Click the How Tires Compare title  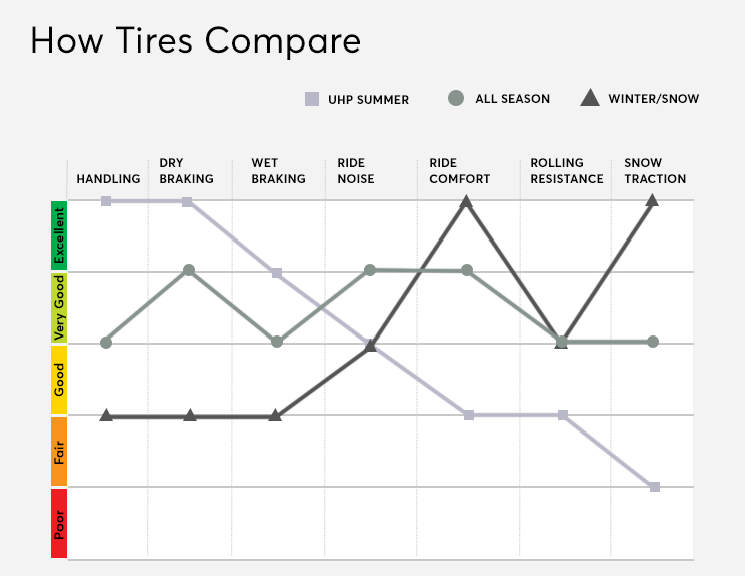point(195,41)
